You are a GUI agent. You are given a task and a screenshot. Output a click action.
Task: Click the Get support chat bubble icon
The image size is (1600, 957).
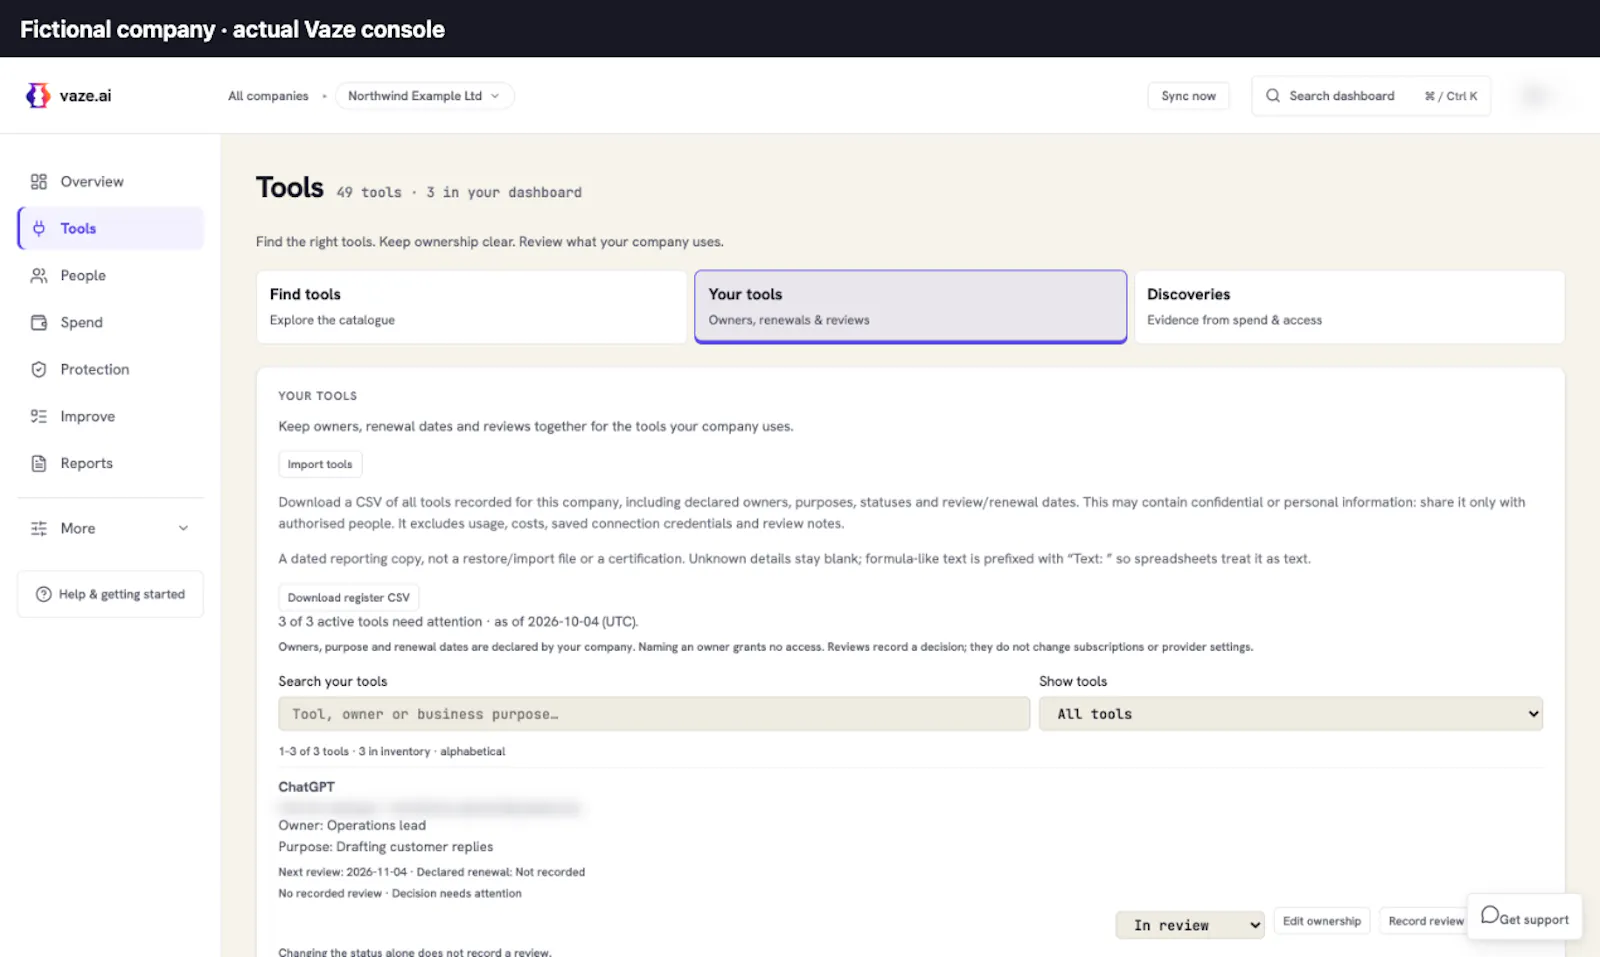[1490, 915]
